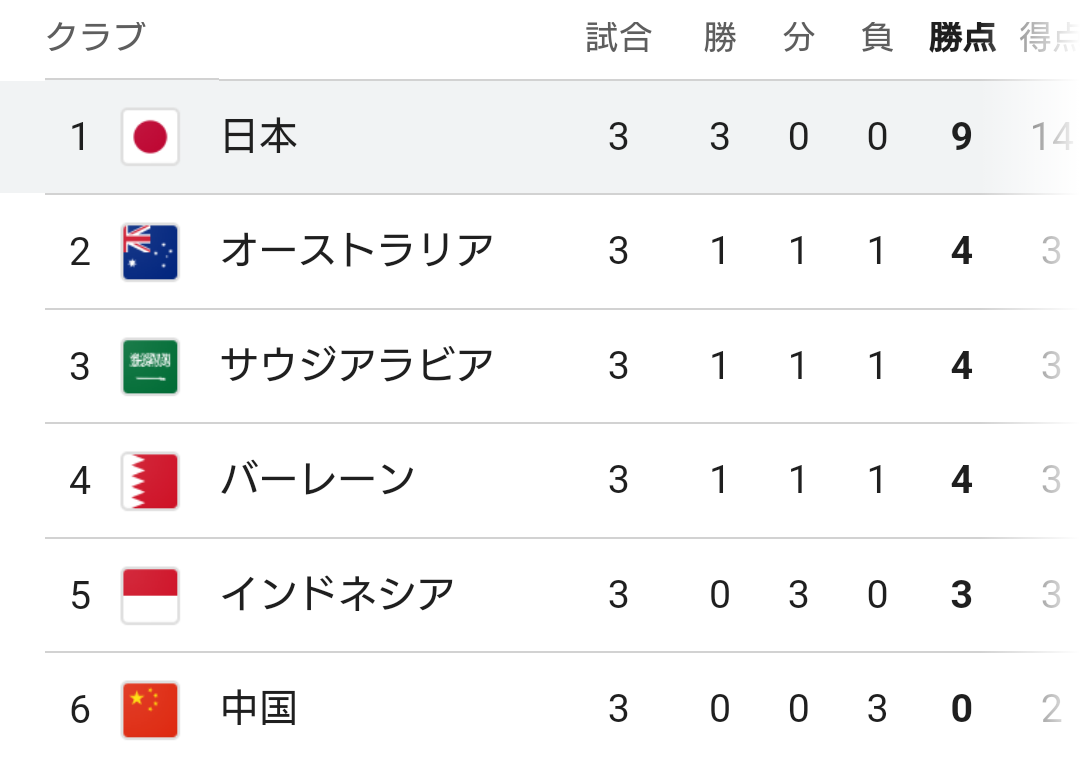Image resolution: width=1080 pixels, height=768 pixels.
Task: Open the オーストラリア team link
Action: (x=357, y=251)
